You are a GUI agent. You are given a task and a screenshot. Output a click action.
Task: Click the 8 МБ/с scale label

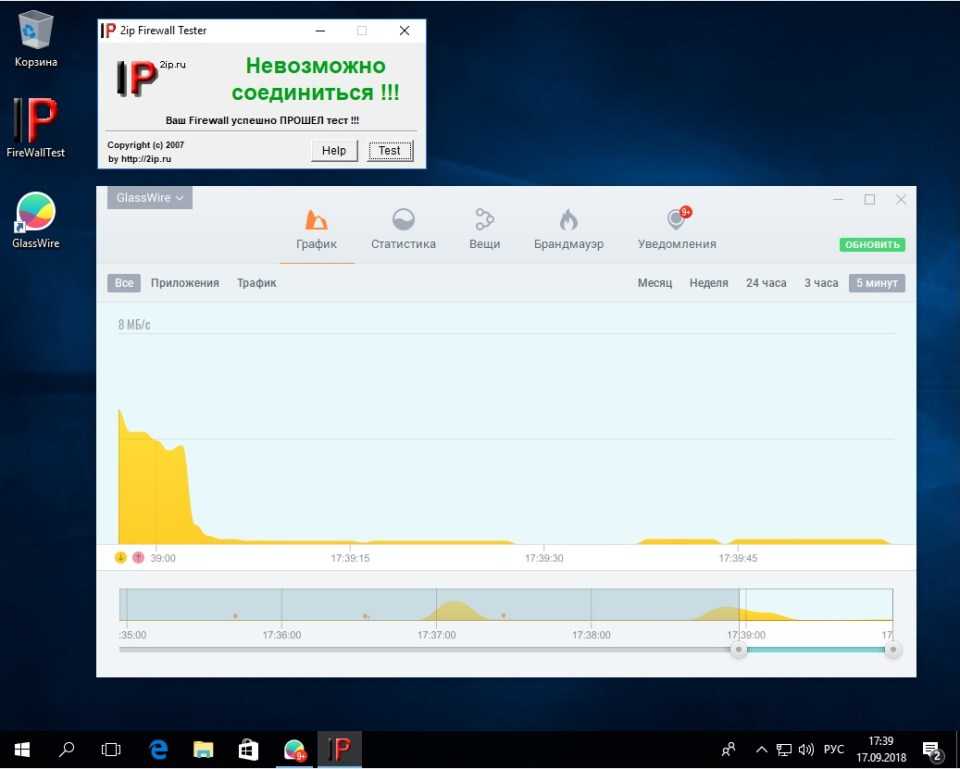coord(134,324)
